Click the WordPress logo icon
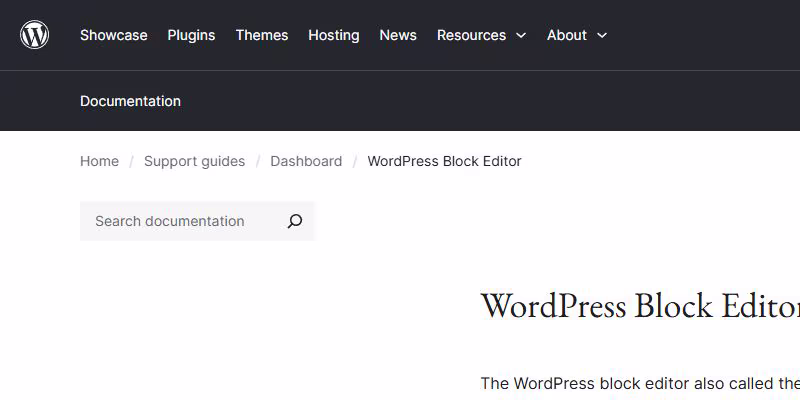 coord(35,35)
